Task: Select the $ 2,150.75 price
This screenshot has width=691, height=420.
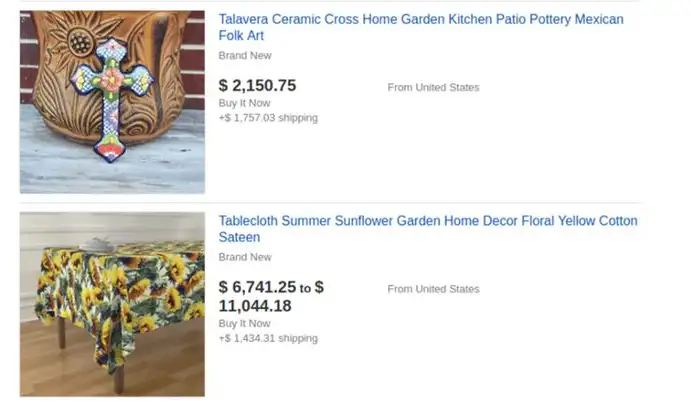Action: coord(257,85)
